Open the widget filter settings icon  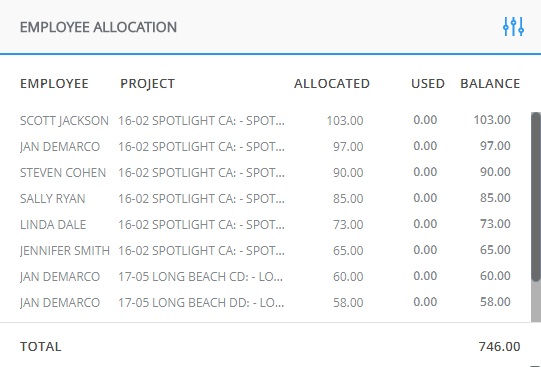pyautogui.click(x=513, y=27)
